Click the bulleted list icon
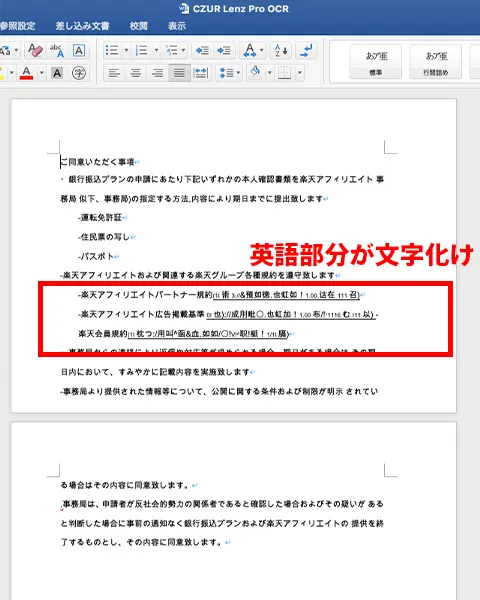This screenshot has width=480, height=600. 112,50
